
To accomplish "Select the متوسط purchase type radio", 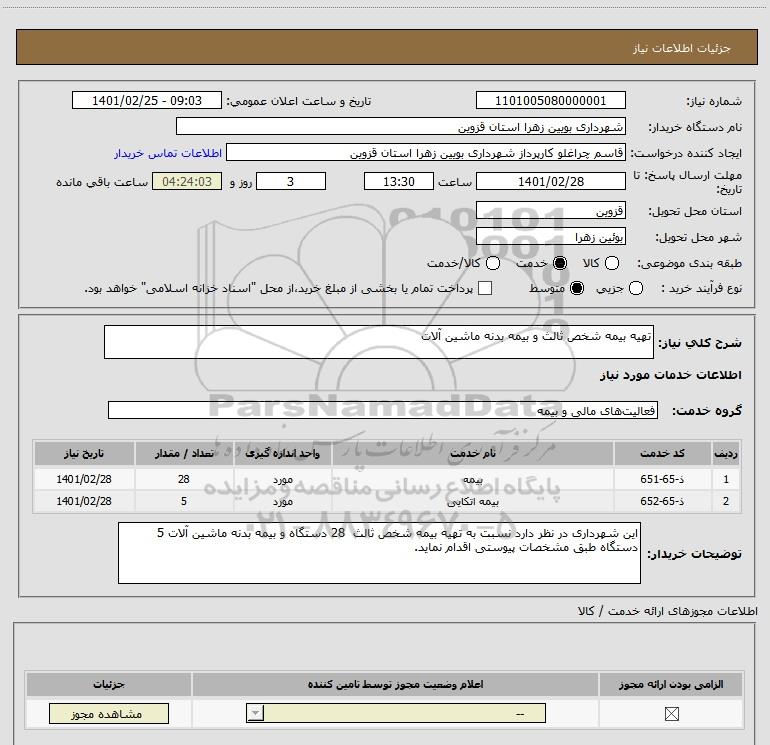I will click(x=577, y=288).
